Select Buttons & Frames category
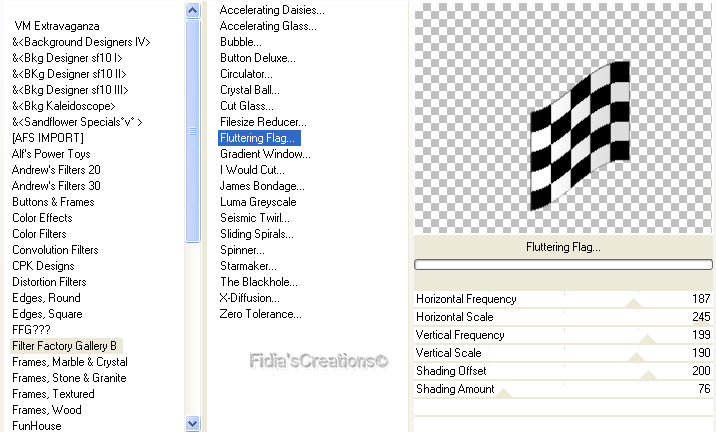Viewport: 716px width, 432px height. pos(53,202)
